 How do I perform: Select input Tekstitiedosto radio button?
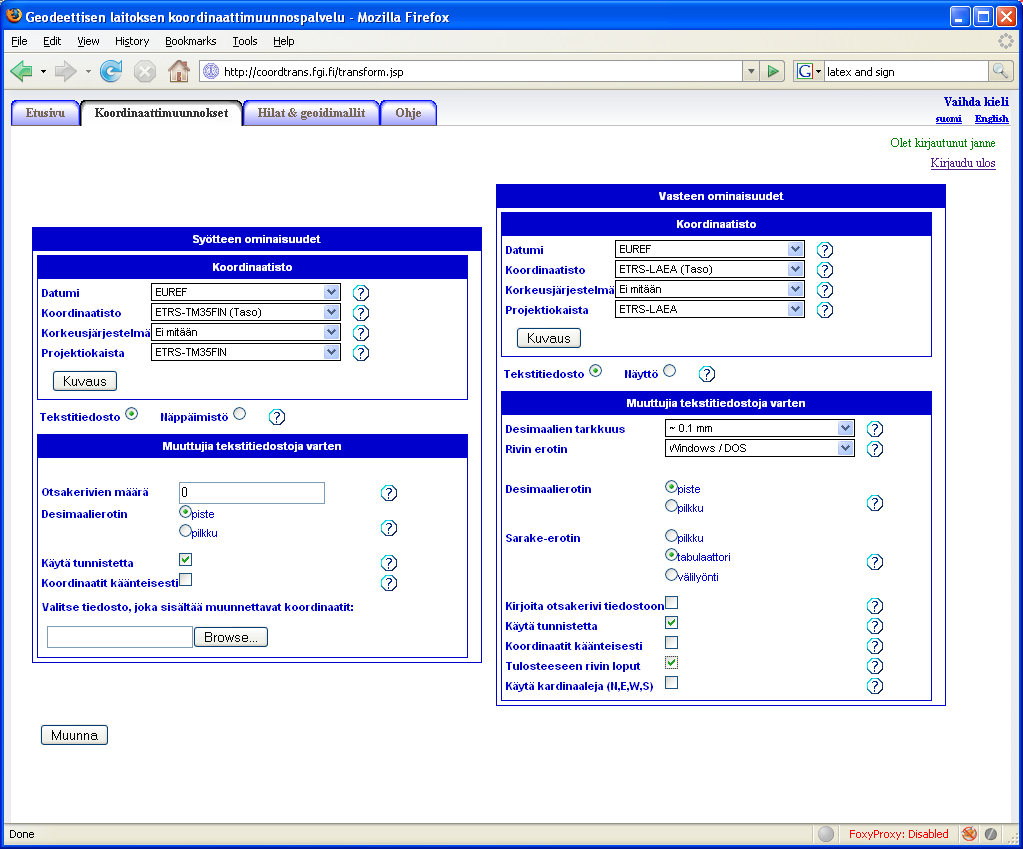(x=132, y=414)
